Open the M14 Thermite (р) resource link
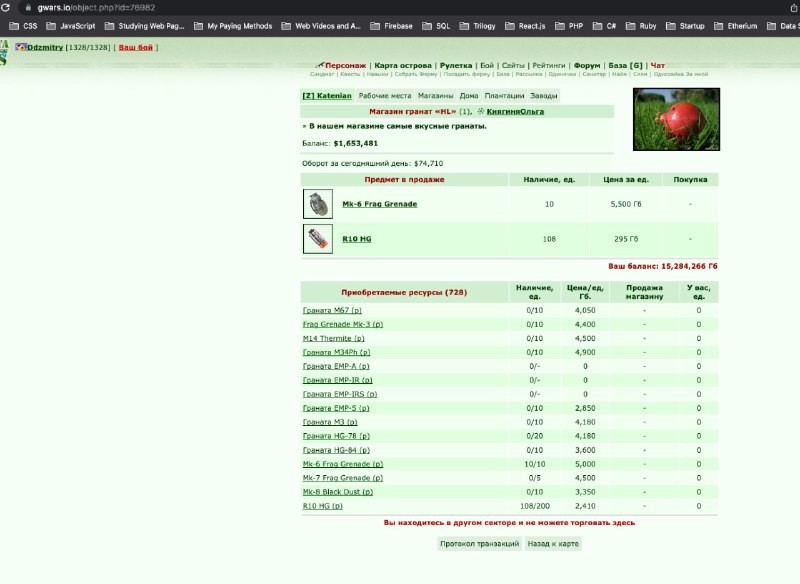Viewport: 800px width, 584px height. pyautogui.click(x=334, y=338)
